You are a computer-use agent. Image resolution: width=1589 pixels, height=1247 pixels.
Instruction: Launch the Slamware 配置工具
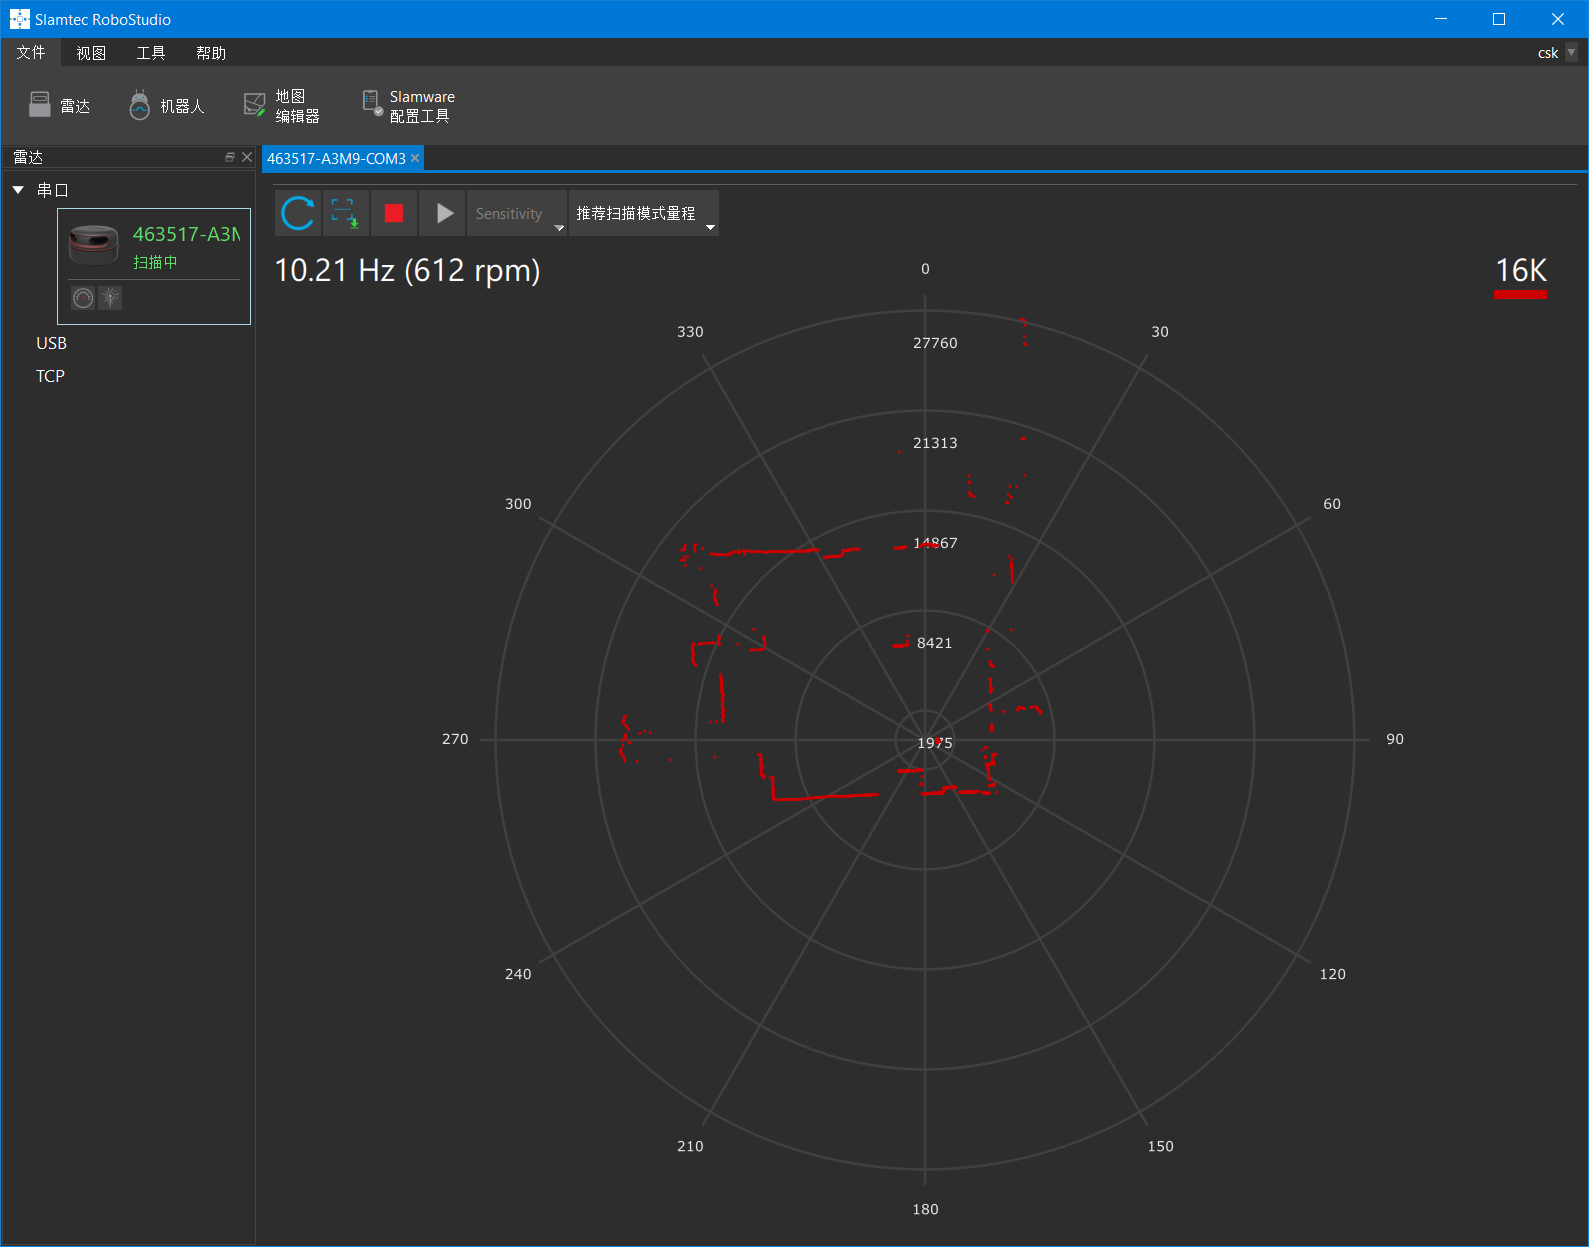pos(408,106)
